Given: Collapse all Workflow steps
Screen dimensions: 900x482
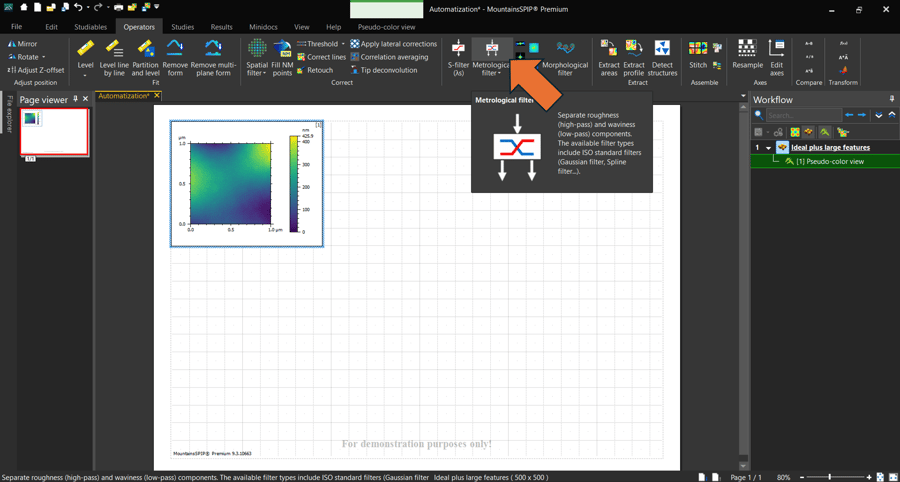Looking at the screenshot, I should [x=892, y=115].
